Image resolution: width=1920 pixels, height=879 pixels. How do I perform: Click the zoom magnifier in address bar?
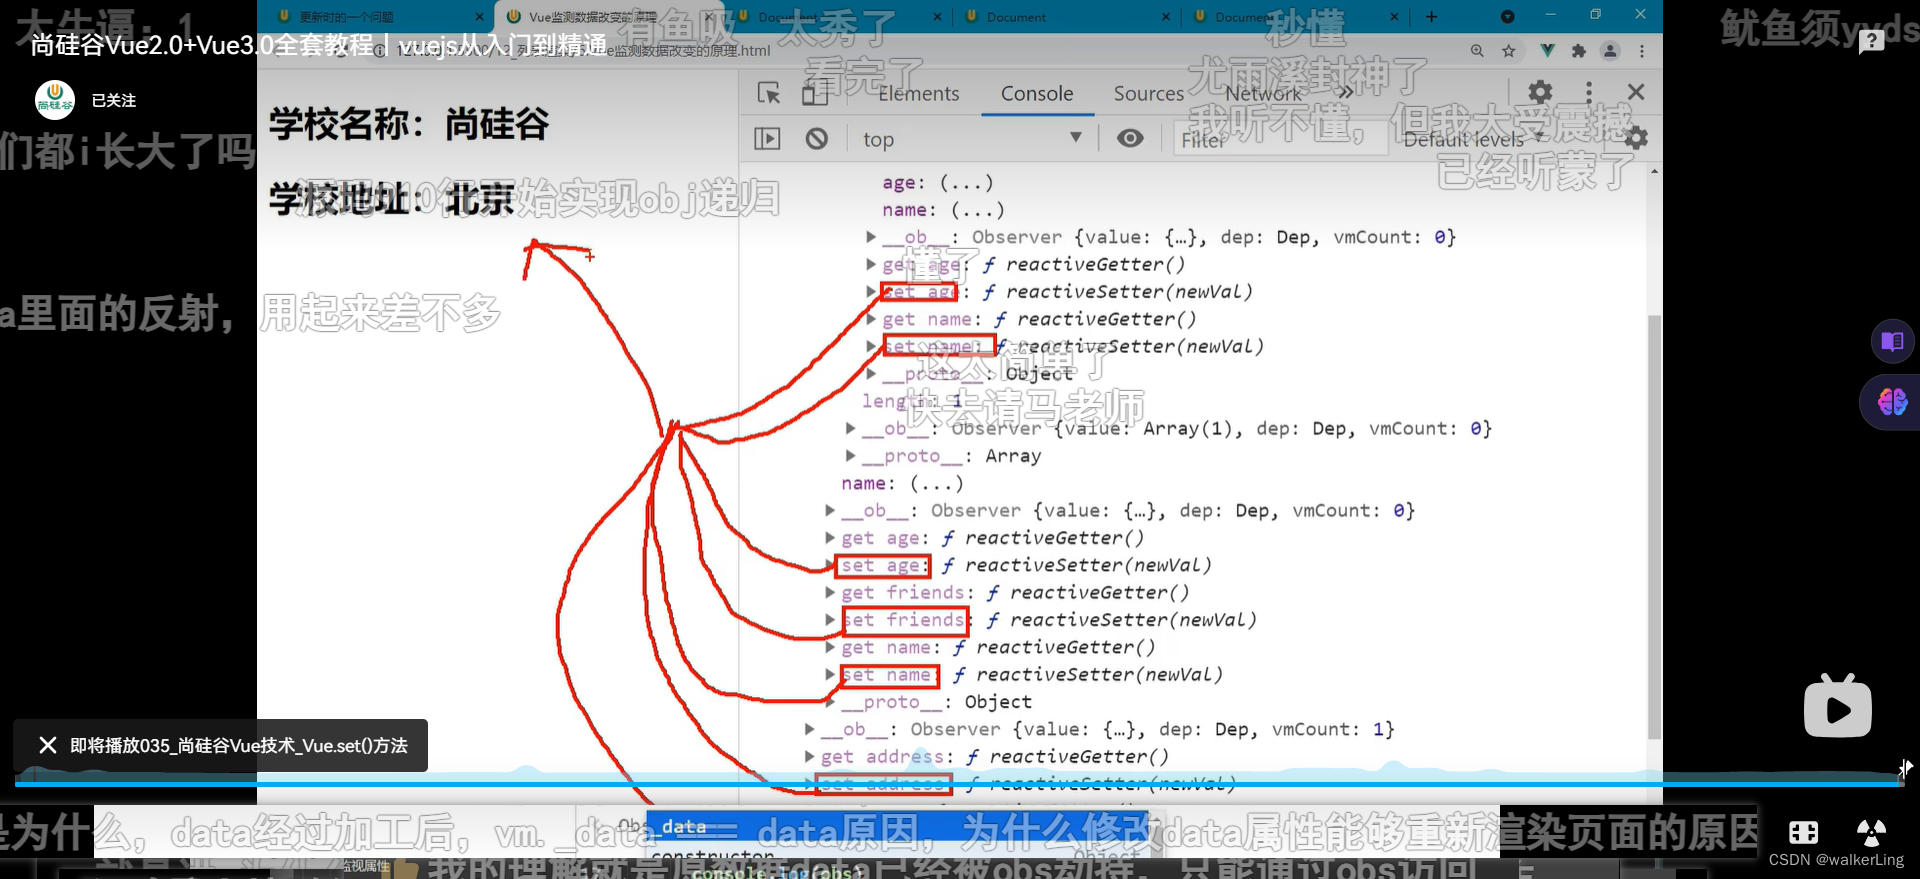point(1477,51)
